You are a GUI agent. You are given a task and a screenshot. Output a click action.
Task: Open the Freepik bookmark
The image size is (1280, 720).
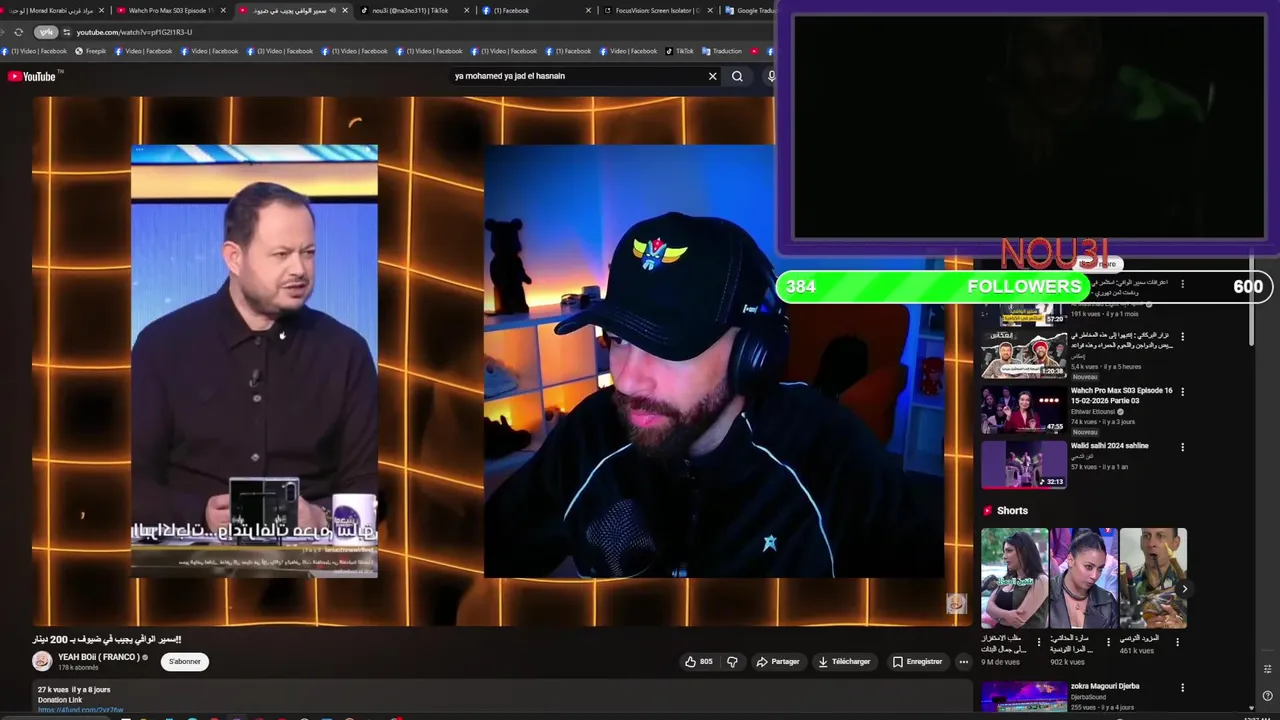click(x=91, y=51)
